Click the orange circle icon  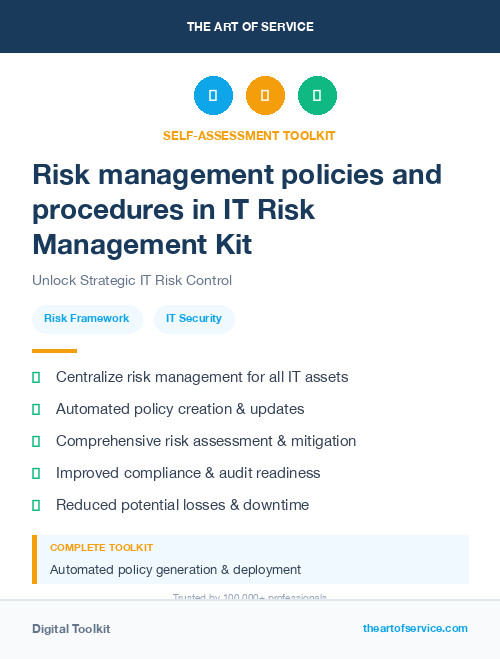tap(266, 95)
